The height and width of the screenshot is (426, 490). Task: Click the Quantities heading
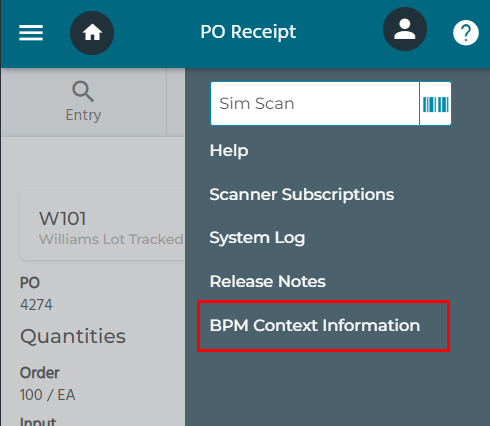(73, 336)
